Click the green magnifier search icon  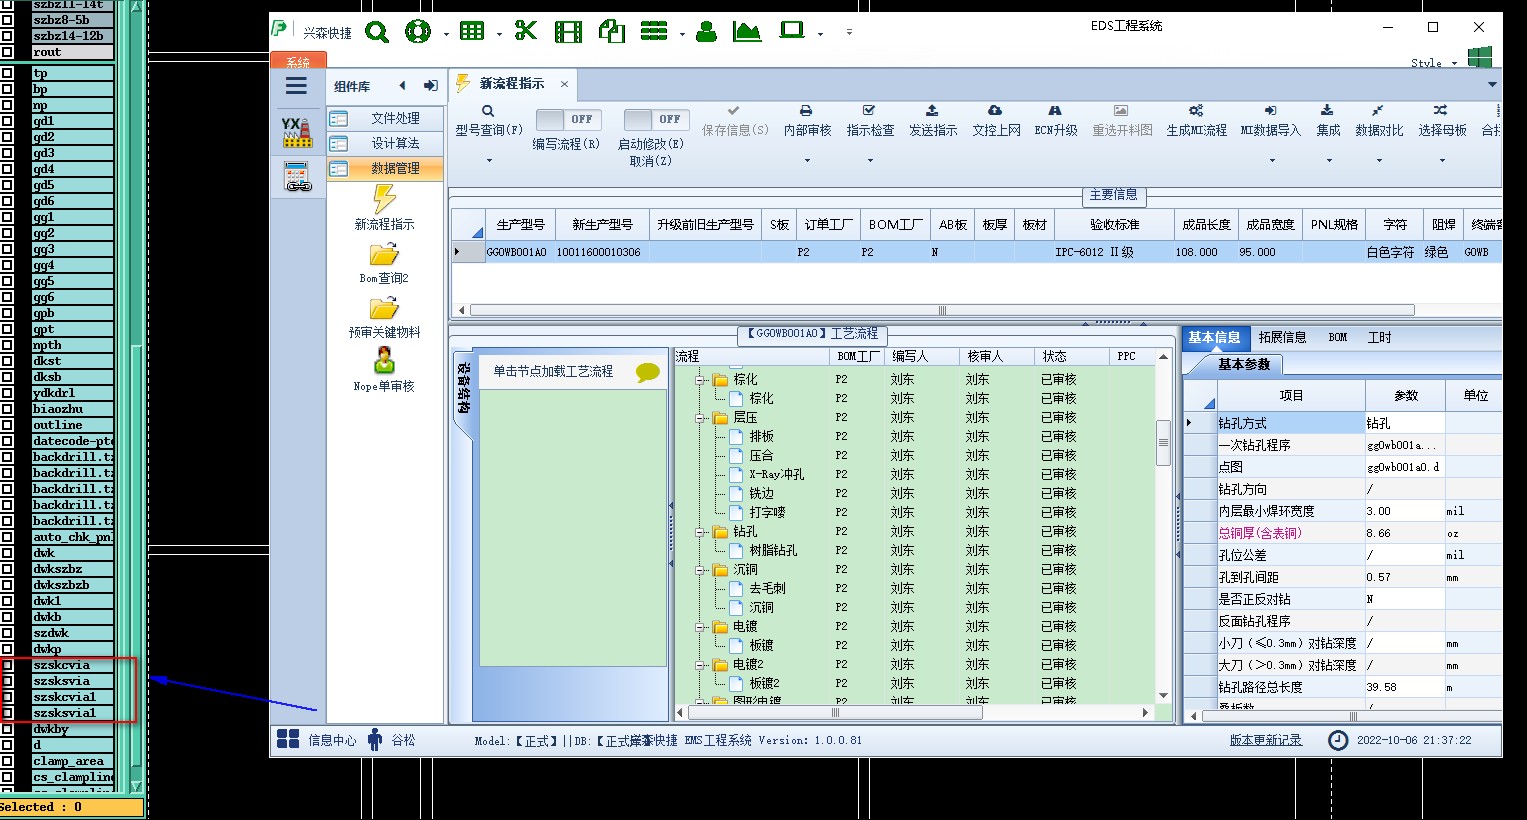(x=377, y=32)
